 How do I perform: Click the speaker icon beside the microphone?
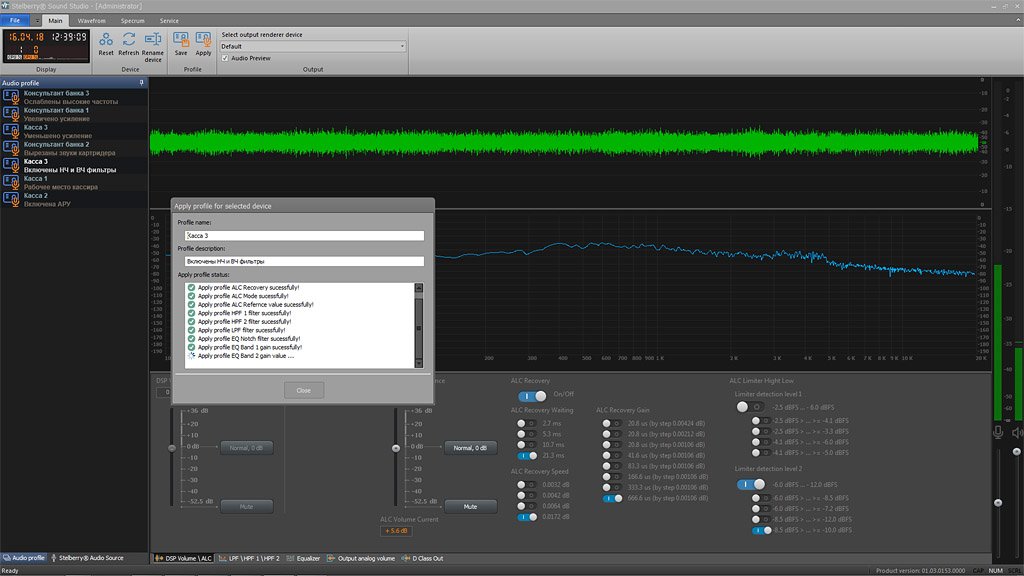[x=1017, y=432]
